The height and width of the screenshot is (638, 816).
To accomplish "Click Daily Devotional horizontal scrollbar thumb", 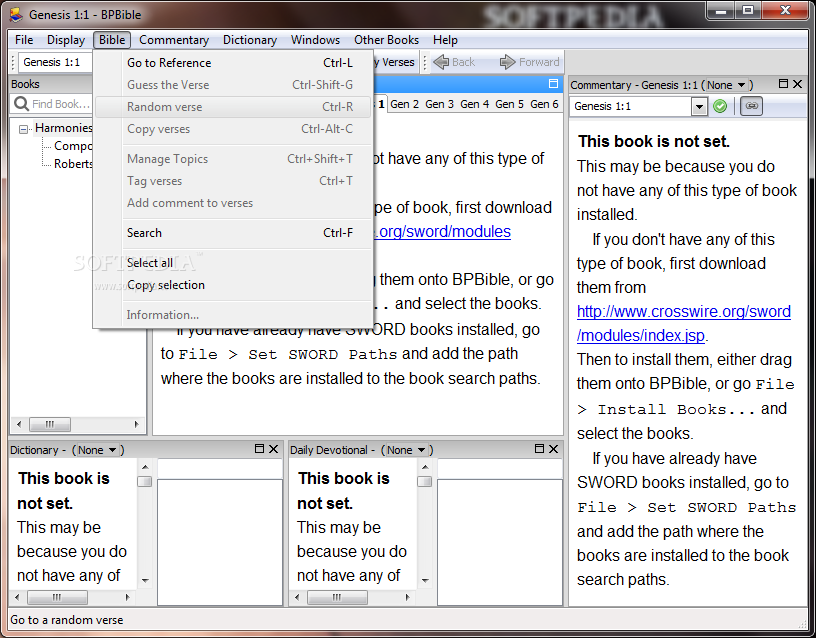I will (x=337, y=597).
